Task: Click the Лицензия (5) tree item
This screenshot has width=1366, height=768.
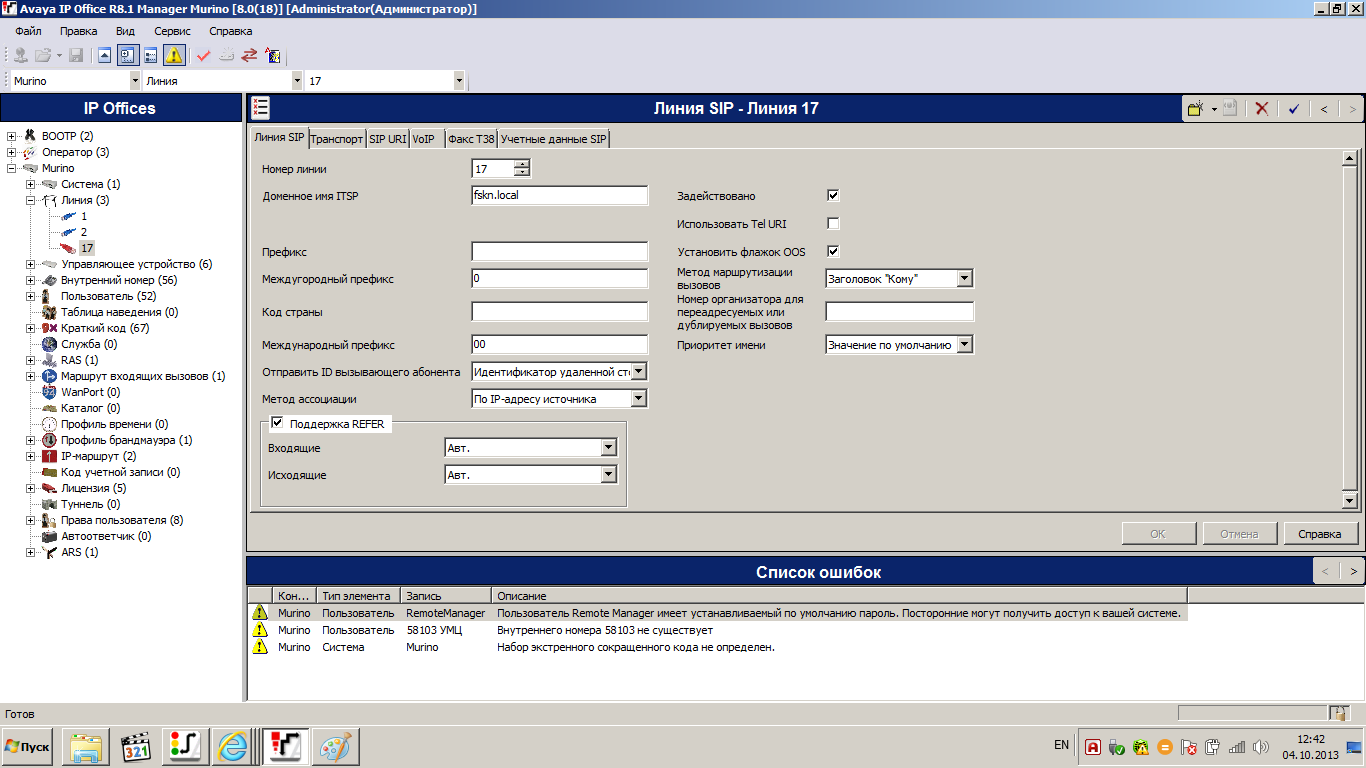Action: [x=93, y=488]
